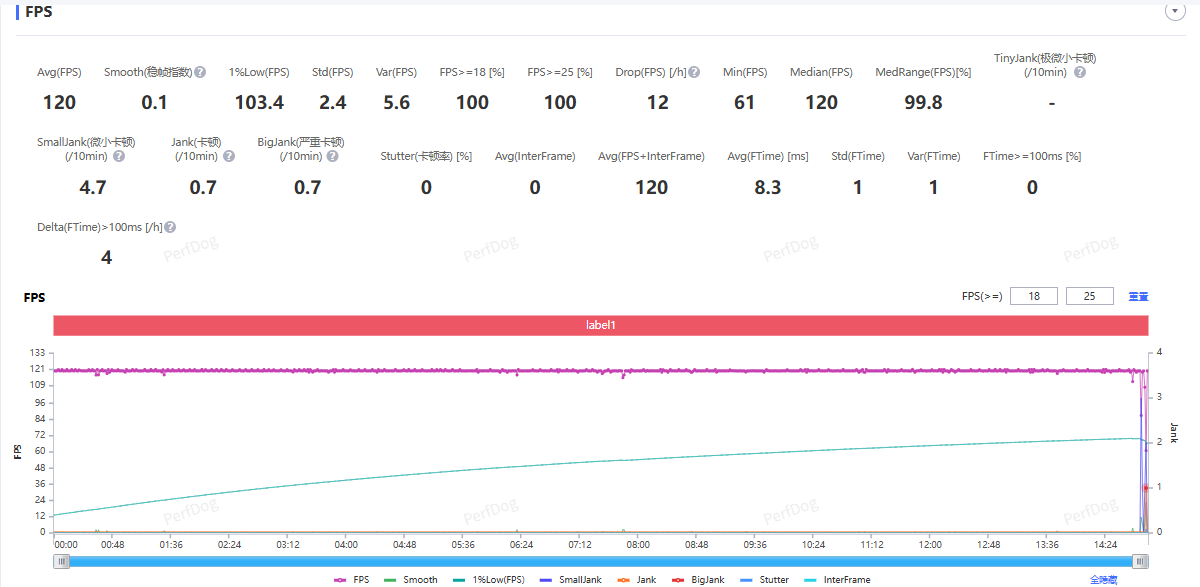1200x587 pixels.
Task: Toggle Stutter series in legend
Action: [x=764, y=580]
